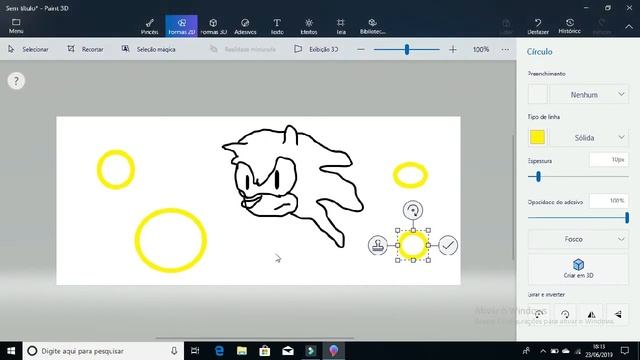The width and height of the screenshot is (640, 360).
Task: Adjust the Espessura slider
Action: click(538, 176)
